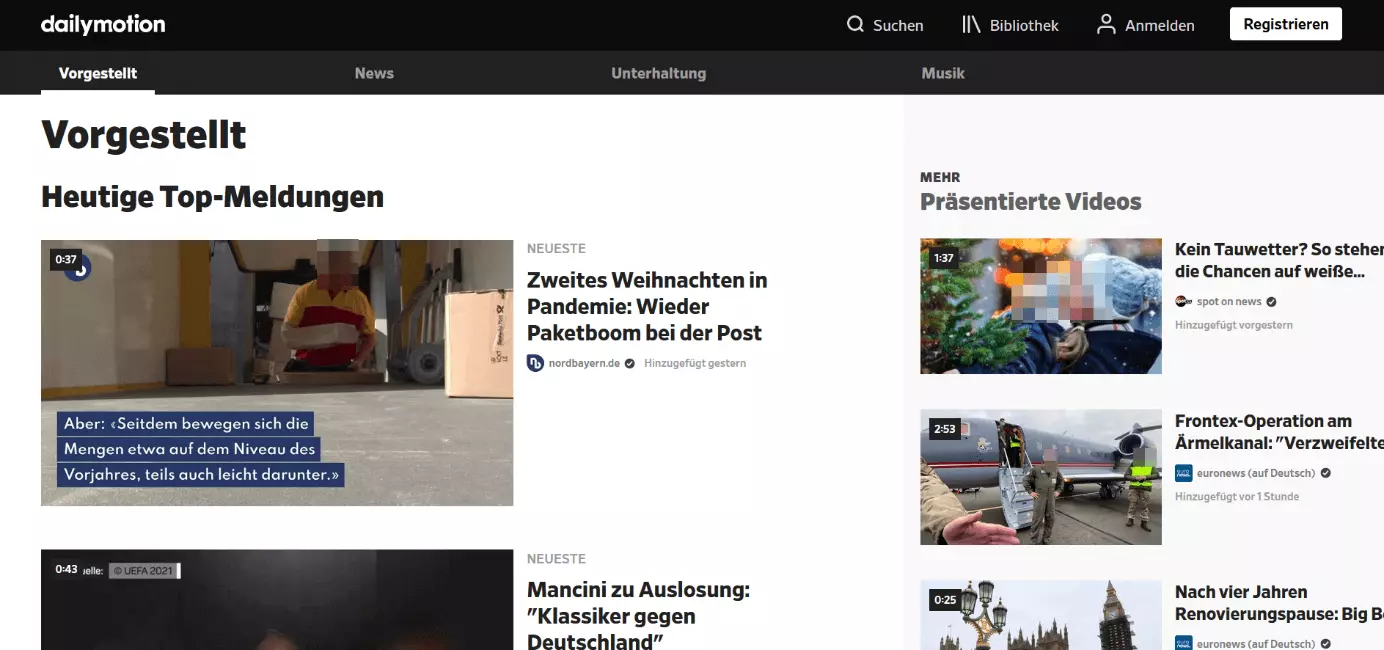This screenshot has width=1384, height=650.
Task: Click the nordbayern.de channel avatar icon
Action: click(535, 363)
